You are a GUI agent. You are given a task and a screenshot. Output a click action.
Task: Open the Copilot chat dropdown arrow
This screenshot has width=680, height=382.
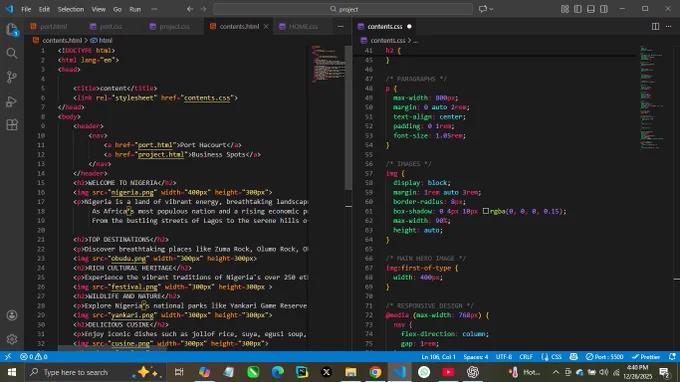(491, 9)
